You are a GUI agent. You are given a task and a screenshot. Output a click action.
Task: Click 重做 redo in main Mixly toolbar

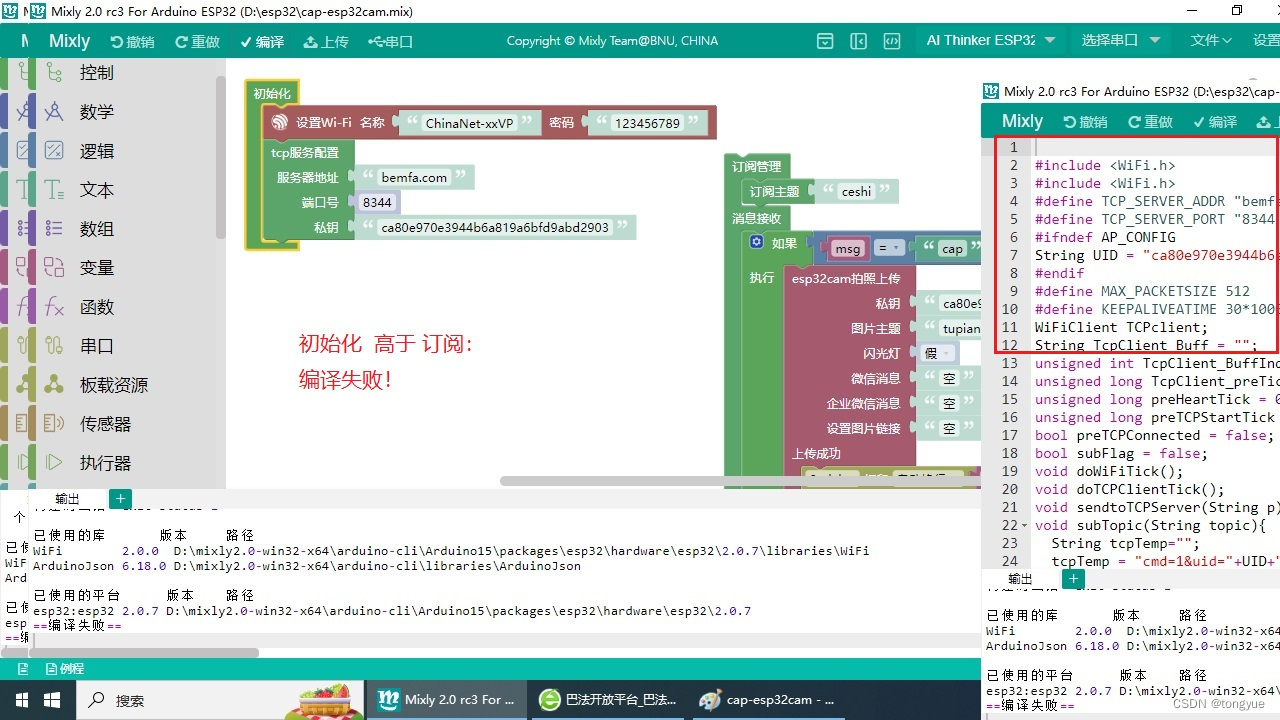[x=197, y=41]
